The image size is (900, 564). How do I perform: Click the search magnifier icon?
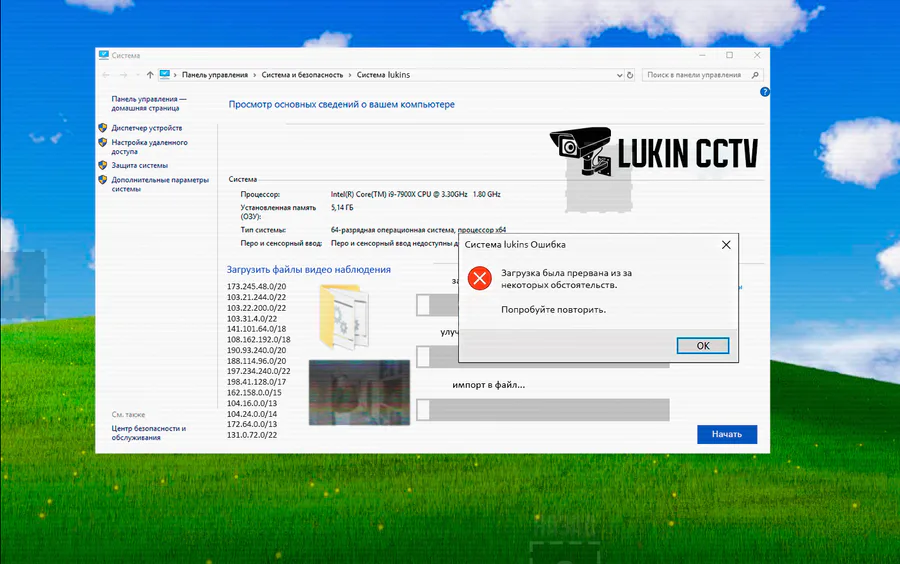(755, 75)
